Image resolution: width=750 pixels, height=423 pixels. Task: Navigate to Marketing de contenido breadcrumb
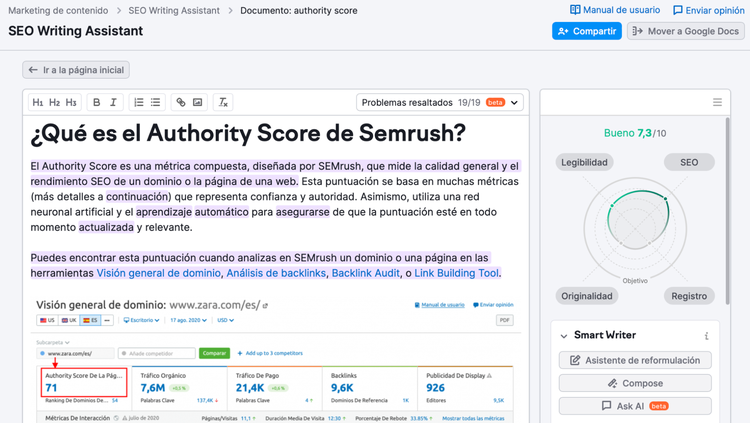(58, 11)
